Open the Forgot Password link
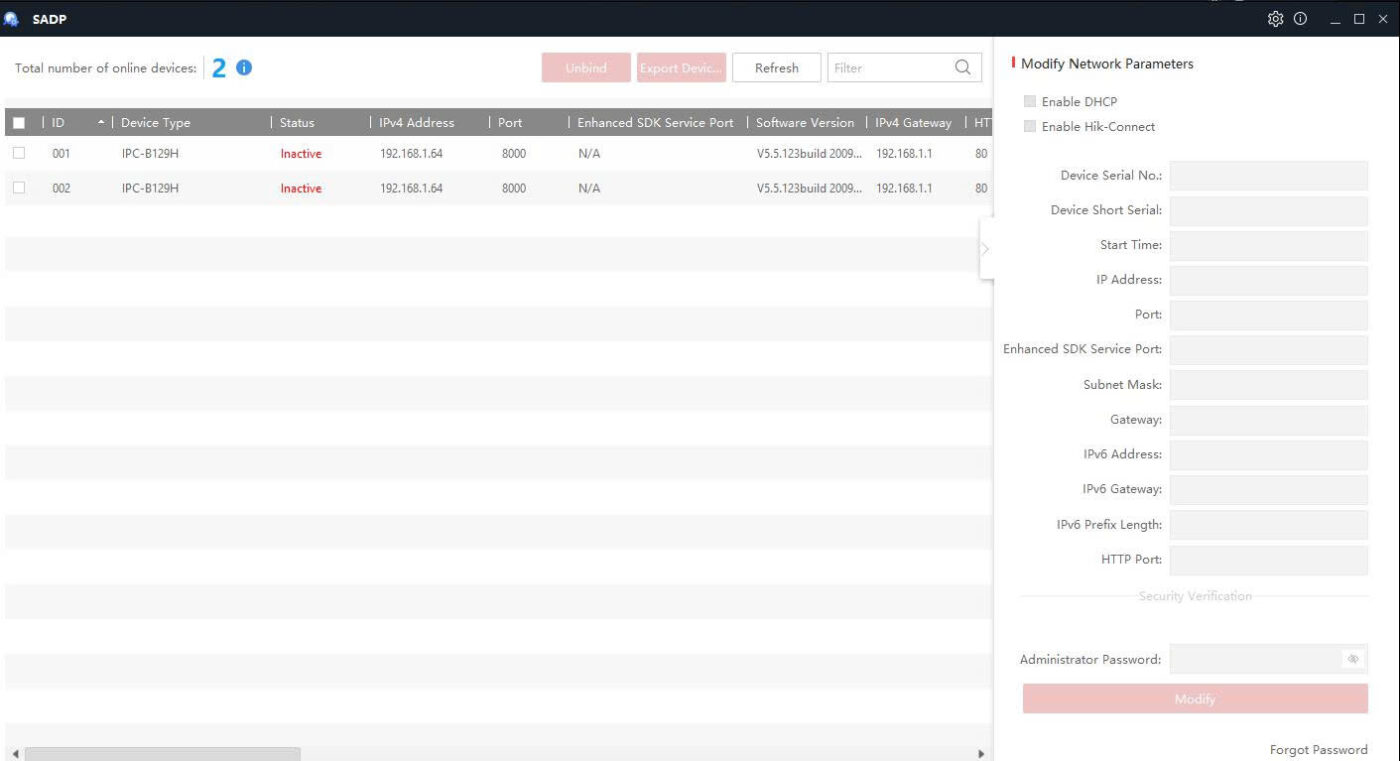The height and width of the screenshot is (761, 1400). tap(1318, 750)
